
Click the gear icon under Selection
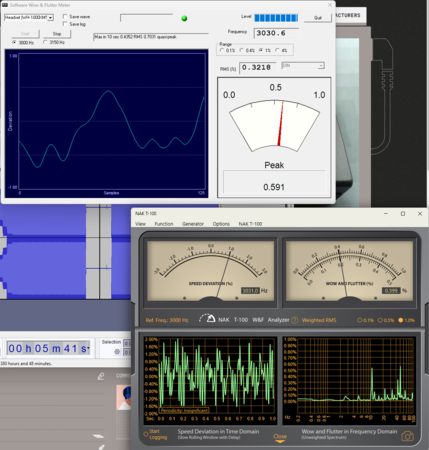tap(117, 351)
